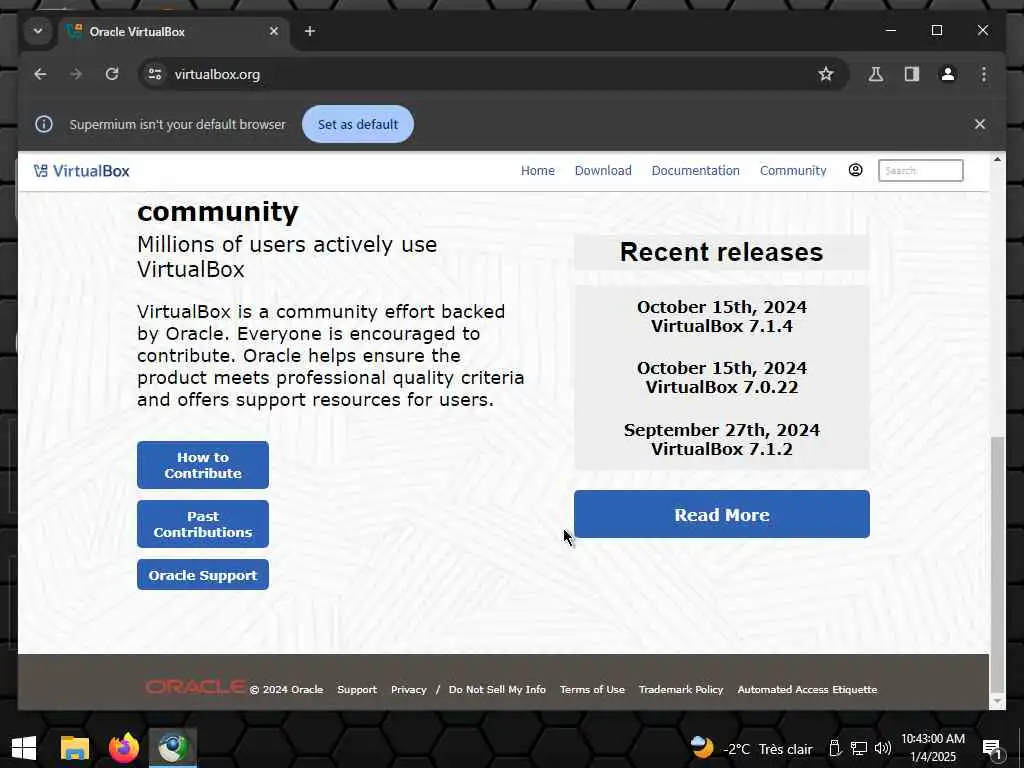Click the Oracle Support button

click(202, 575)
